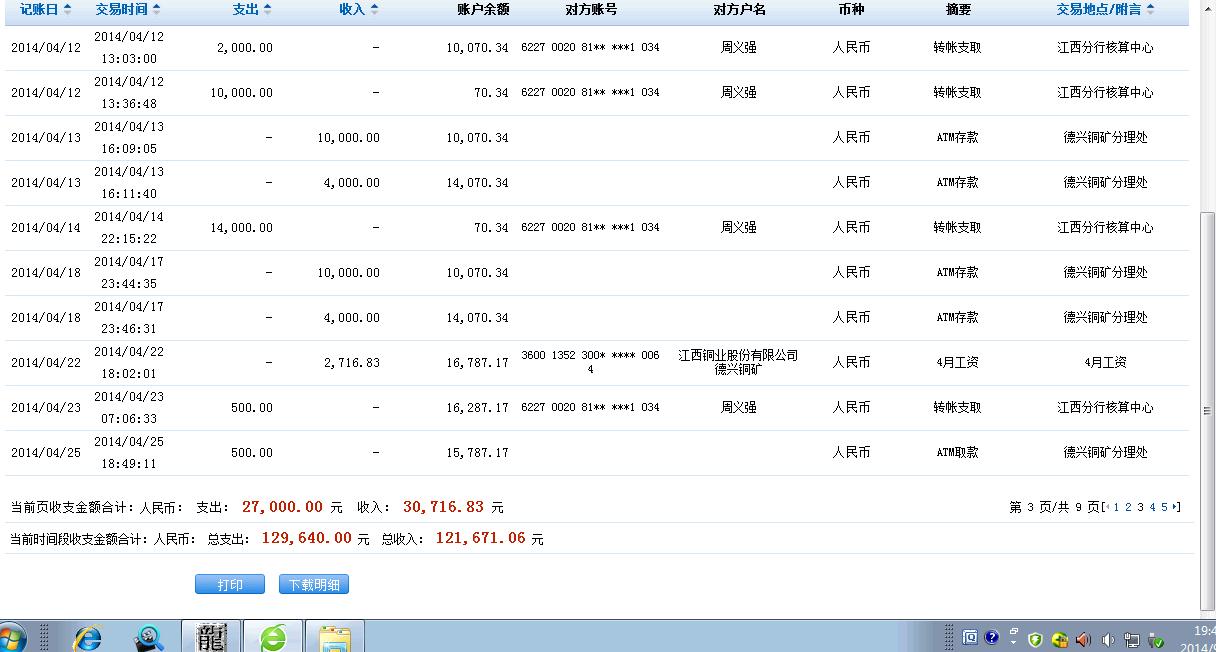The image size is (1216, 652).
Task: Open the Windows Start button
Action: (x=11, y=638)
